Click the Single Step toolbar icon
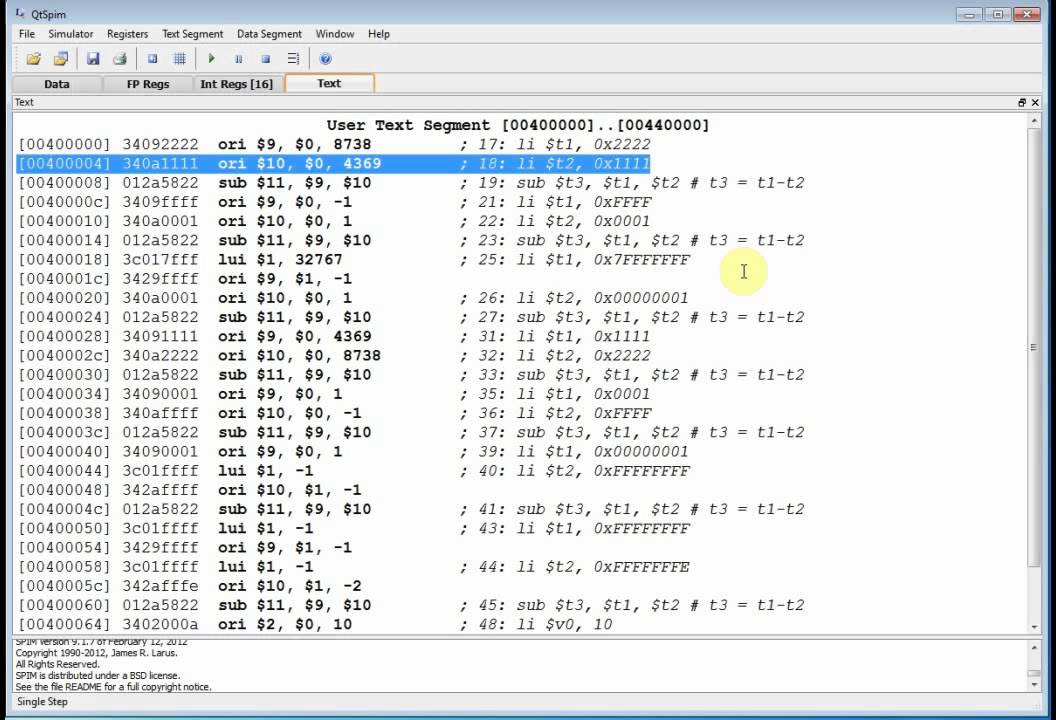1056x720 pixels. pos(293,59)
